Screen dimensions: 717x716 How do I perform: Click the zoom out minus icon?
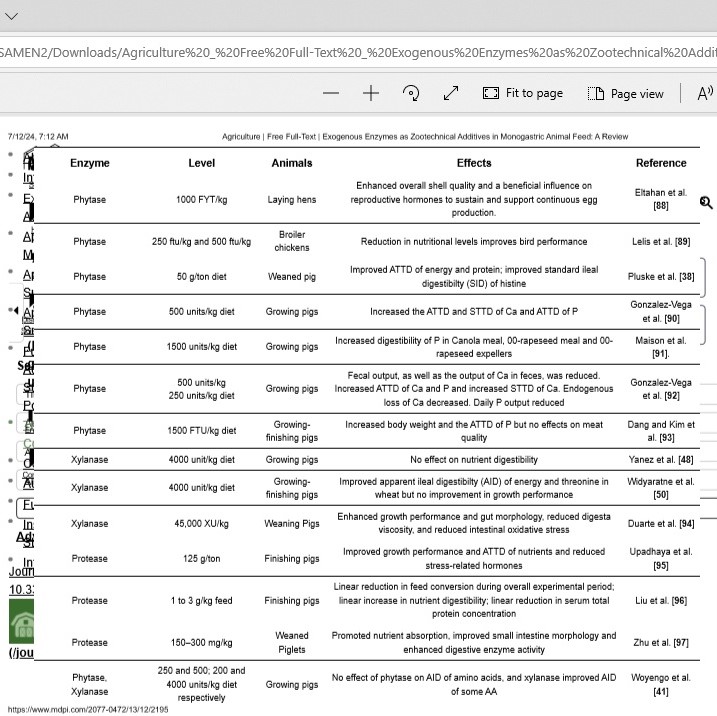331,93
